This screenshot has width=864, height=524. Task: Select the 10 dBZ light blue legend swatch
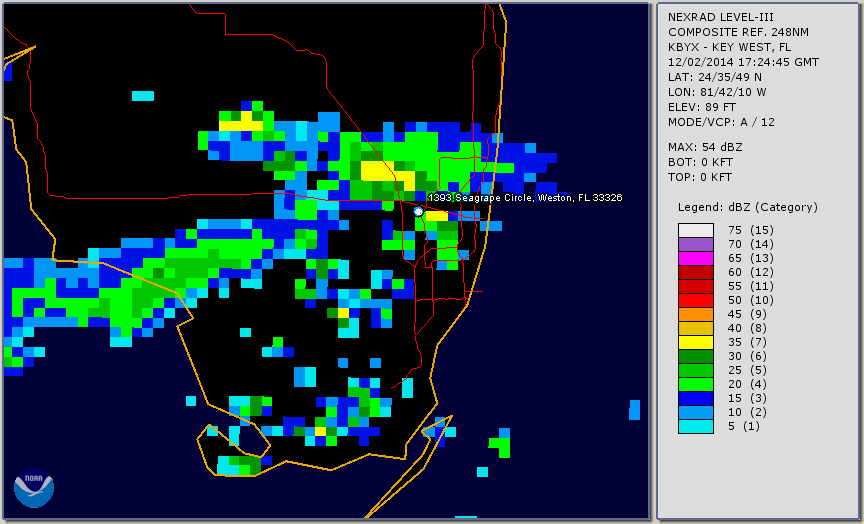tap(696, 413)
